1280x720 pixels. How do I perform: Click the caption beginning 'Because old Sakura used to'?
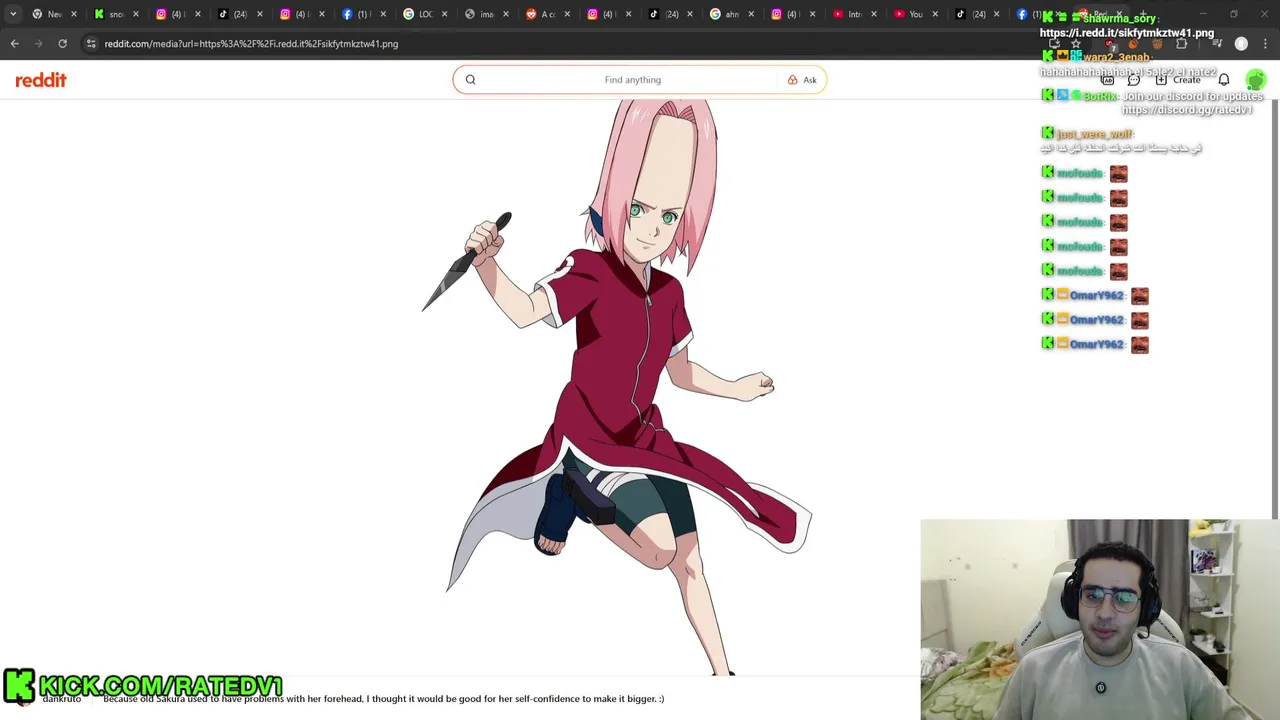384,699
